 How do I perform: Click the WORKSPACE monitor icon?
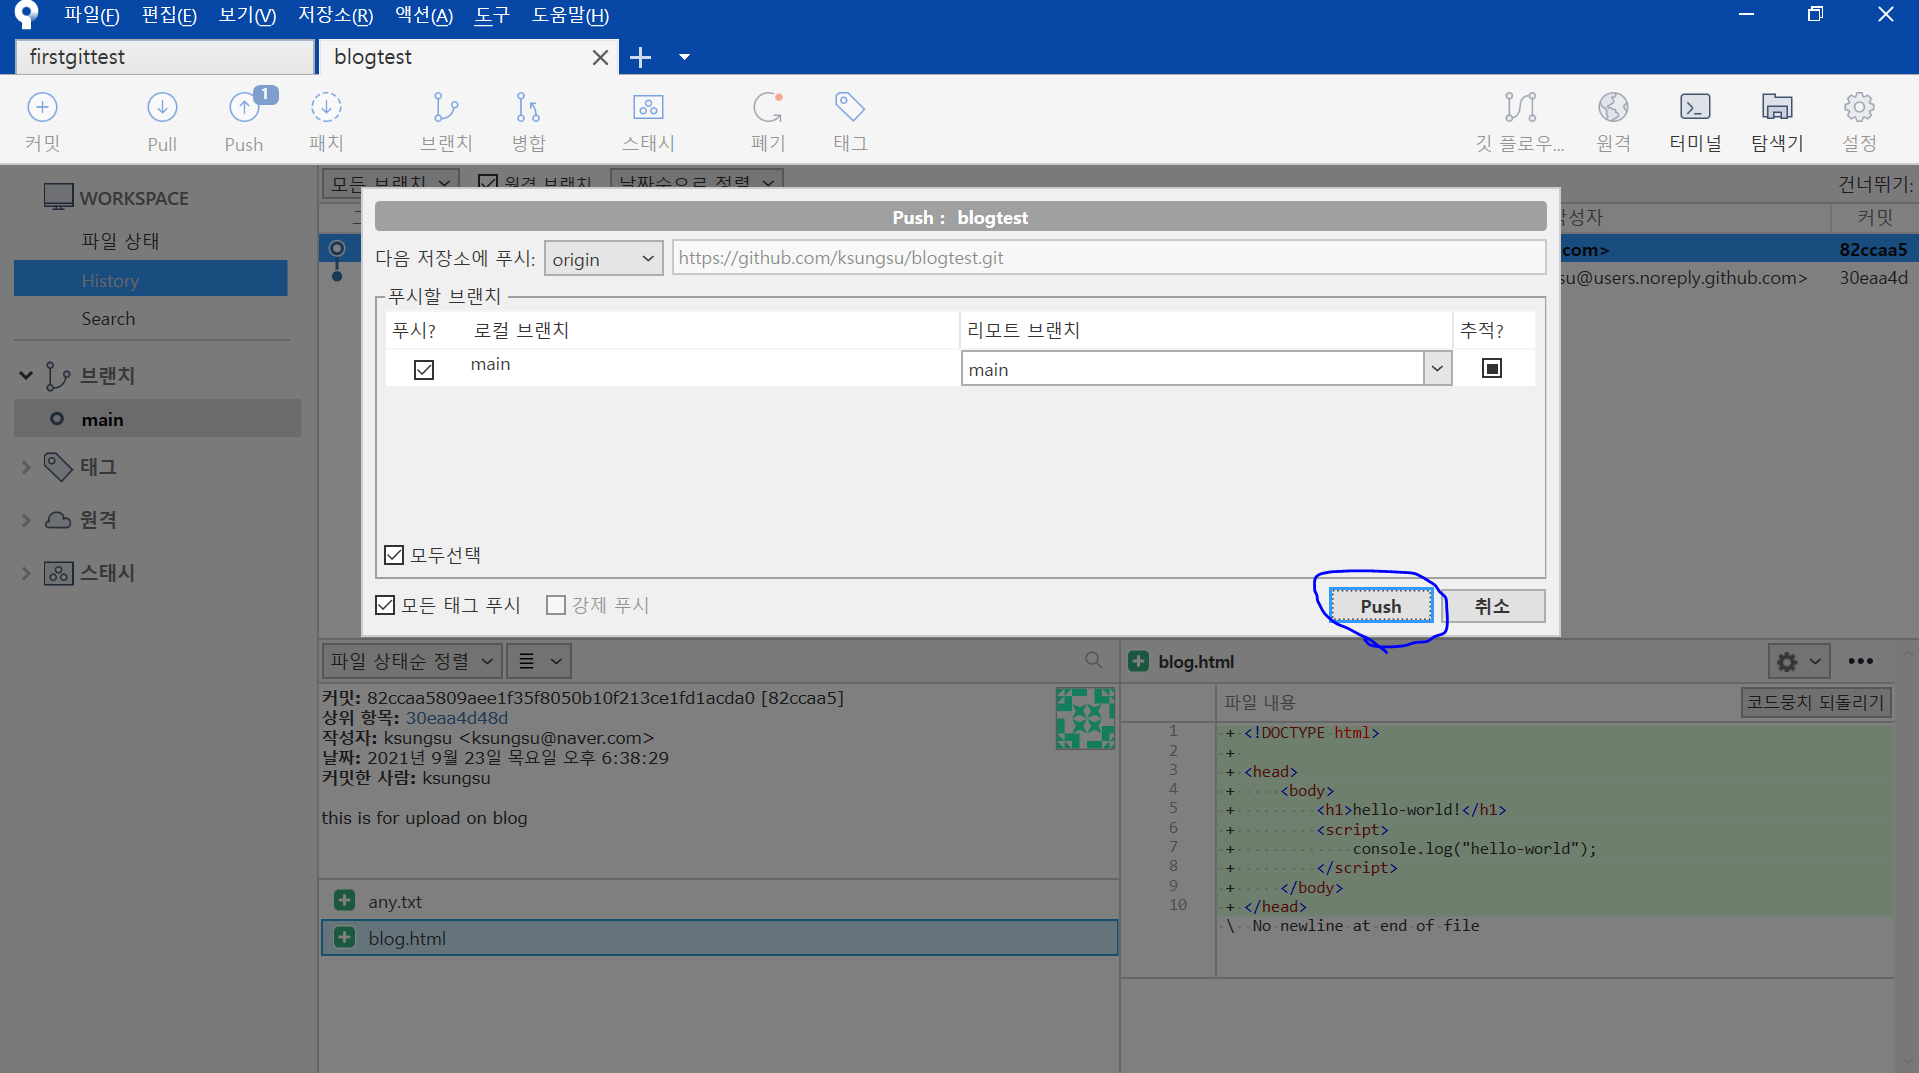click(x=59, y=197)
